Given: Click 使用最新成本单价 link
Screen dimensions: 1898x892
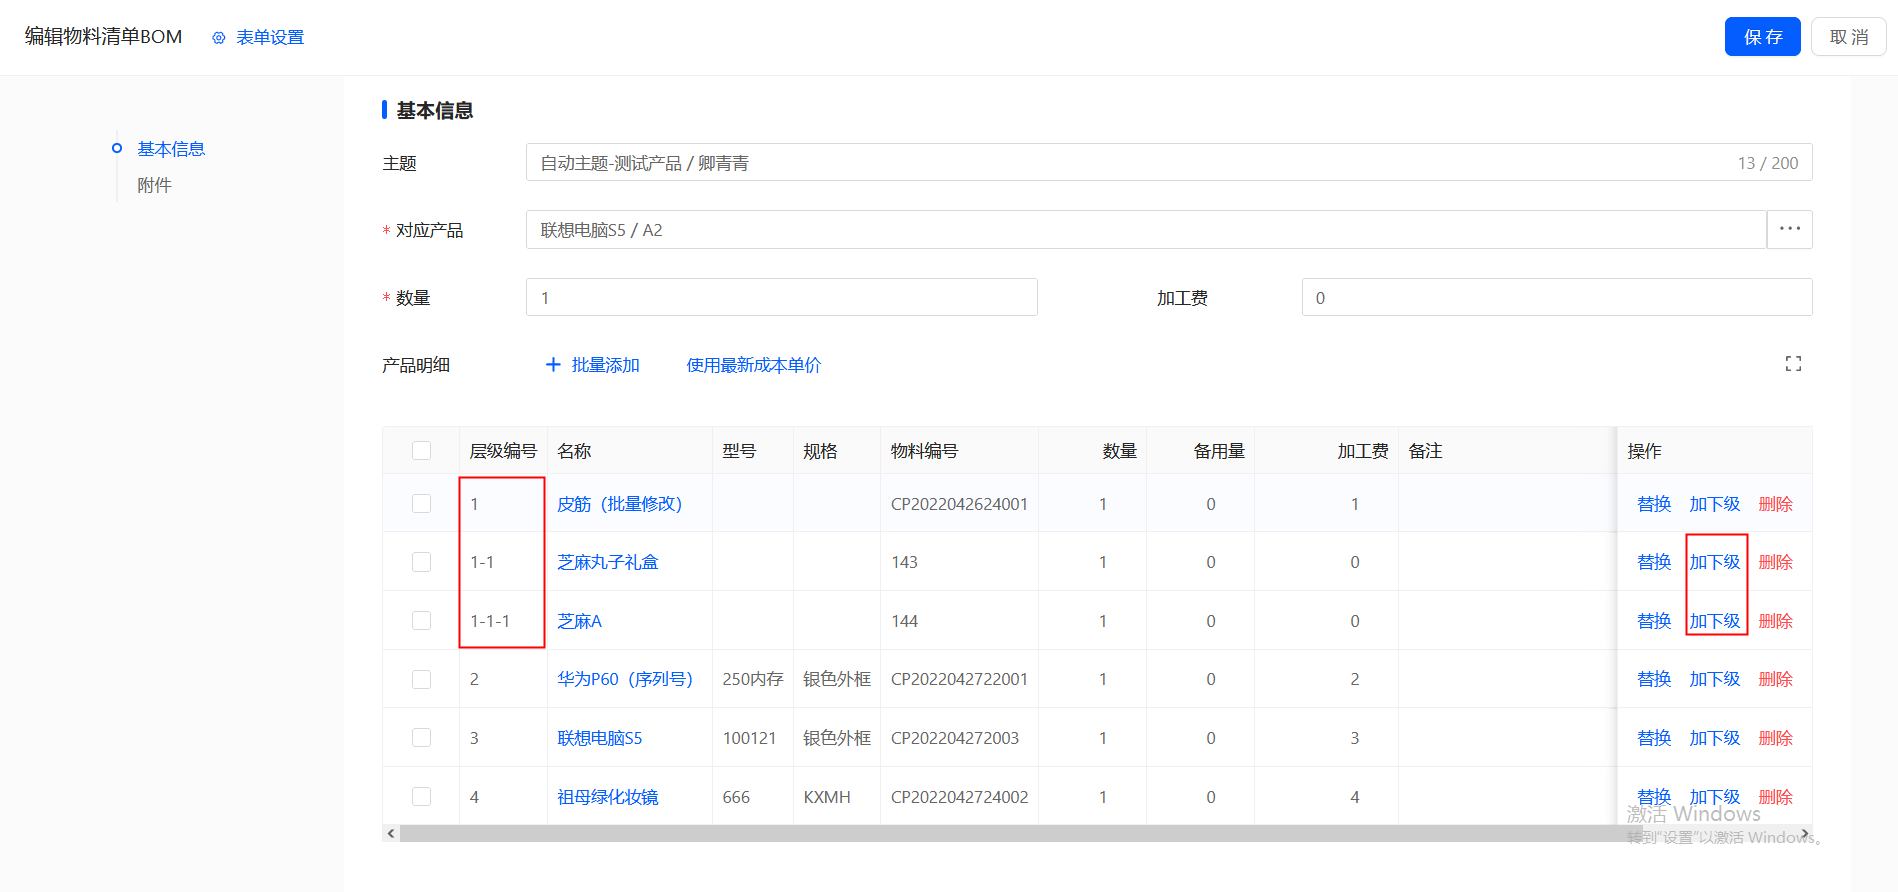Looking at the screenshot, I should pyautogui.click(x=753, y=365).
